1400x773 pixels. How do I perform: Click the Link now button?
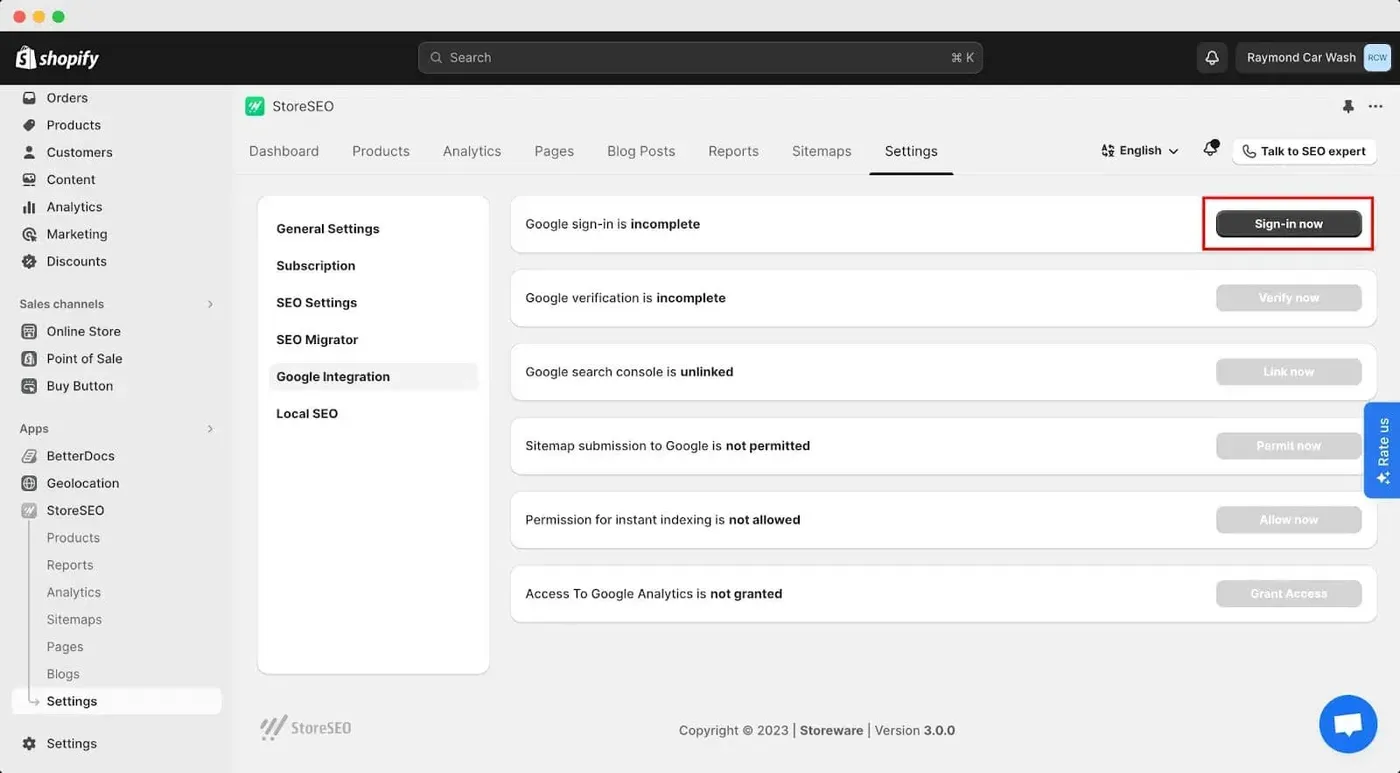coord(1289,372)
